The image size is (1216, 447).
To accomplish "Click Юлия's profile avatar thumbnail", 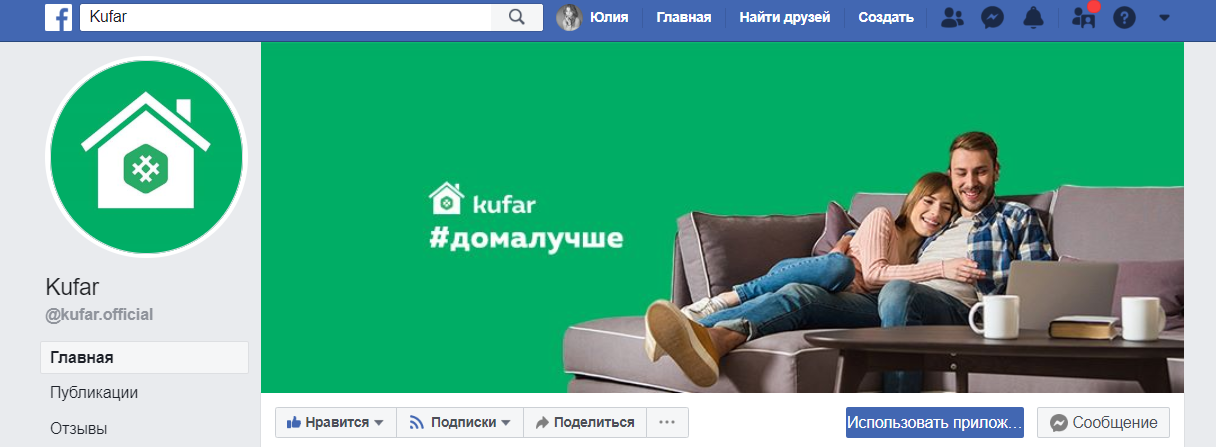I will click(x=569, y=17).
